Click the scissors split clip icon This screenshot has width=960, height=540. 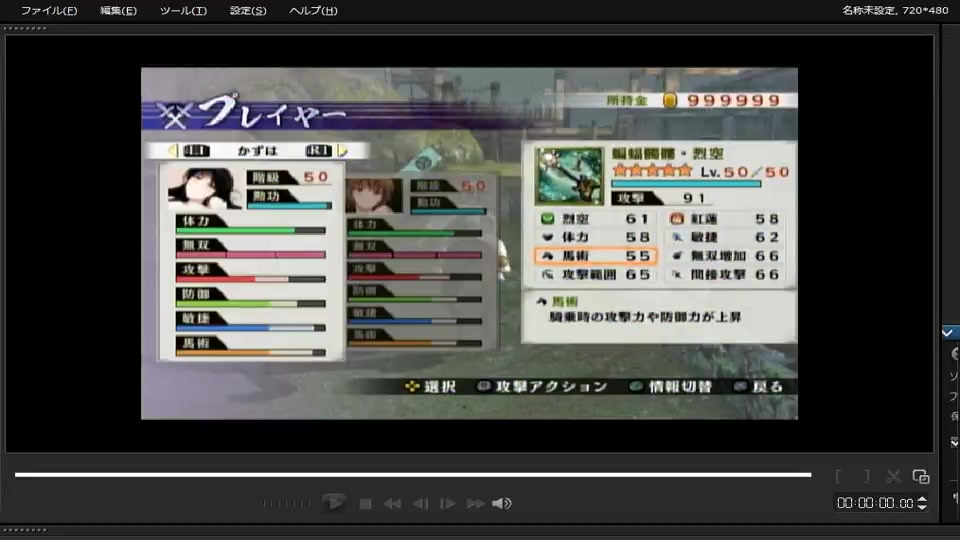(x=893, y=476)
